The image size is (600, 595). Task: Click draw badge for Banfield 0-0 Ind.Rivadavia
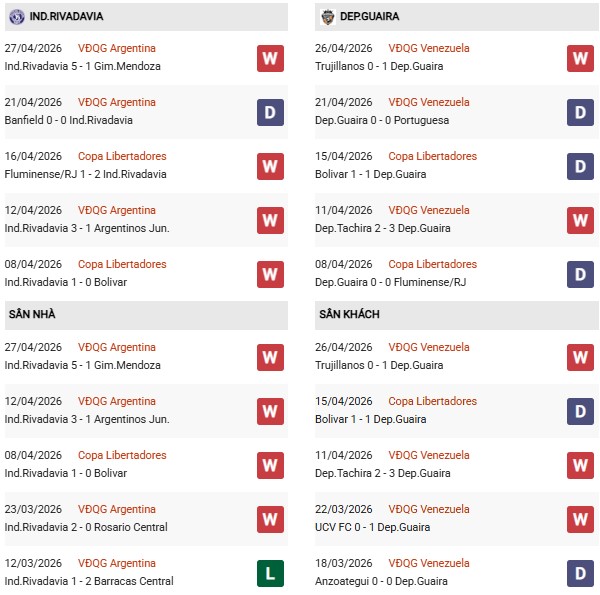click(x=270, y=112)
